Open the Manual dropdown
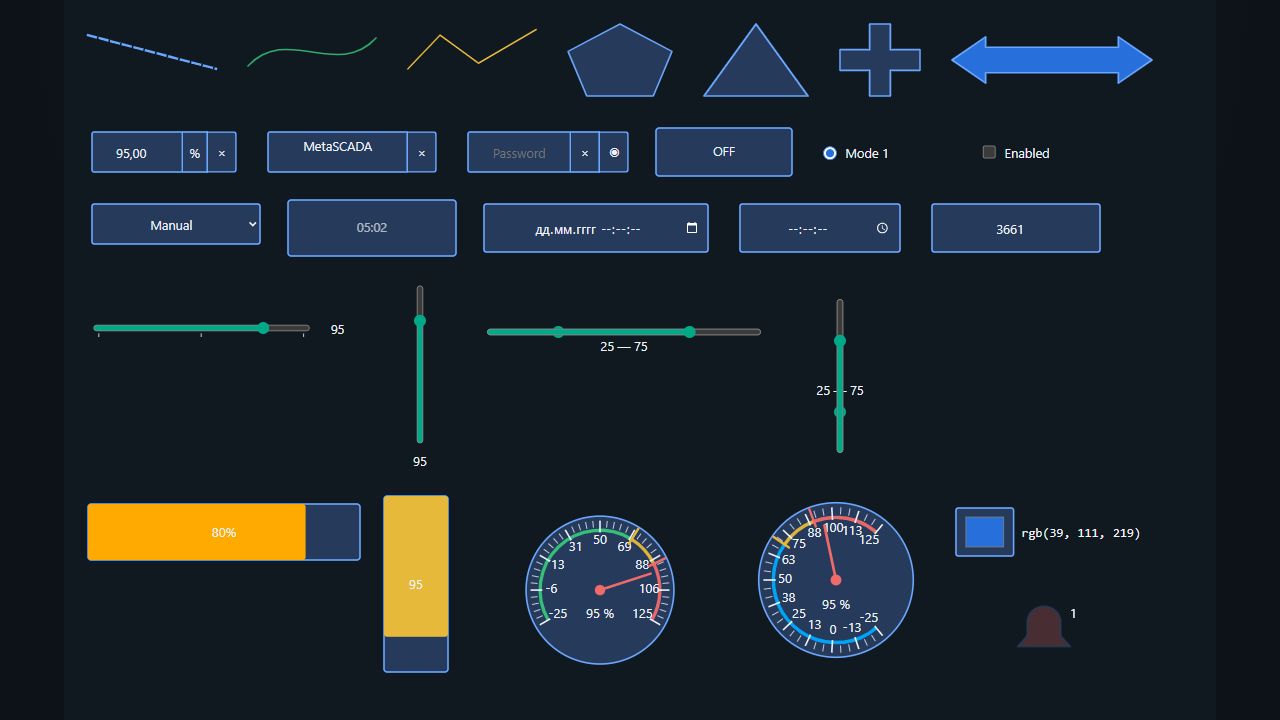1280x720 pixels. pos(176,224)
